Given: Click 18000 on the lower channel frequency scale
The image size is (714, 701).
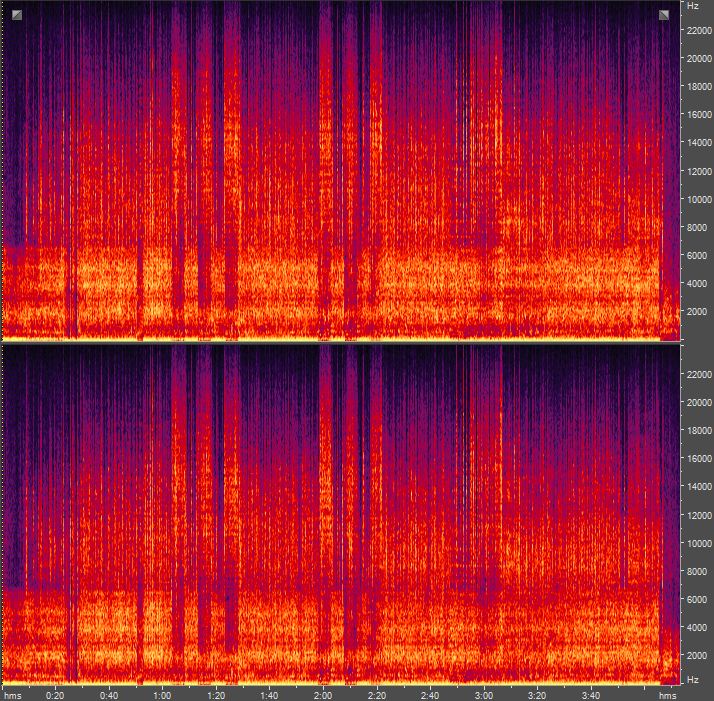Looking at the screenshot, I should click(x=699, y=430).
